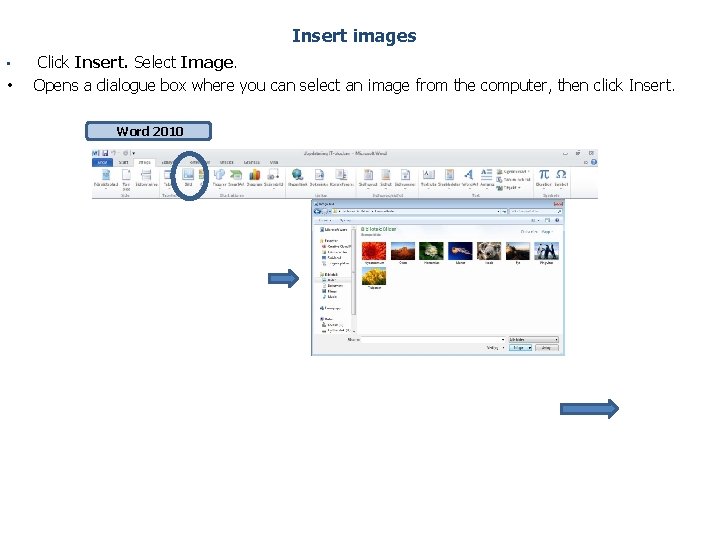Image resolution: width=720 pixels, height=540 pixels.
Task: Click the blue WordArt letter A icon
Action: point(468,174)
